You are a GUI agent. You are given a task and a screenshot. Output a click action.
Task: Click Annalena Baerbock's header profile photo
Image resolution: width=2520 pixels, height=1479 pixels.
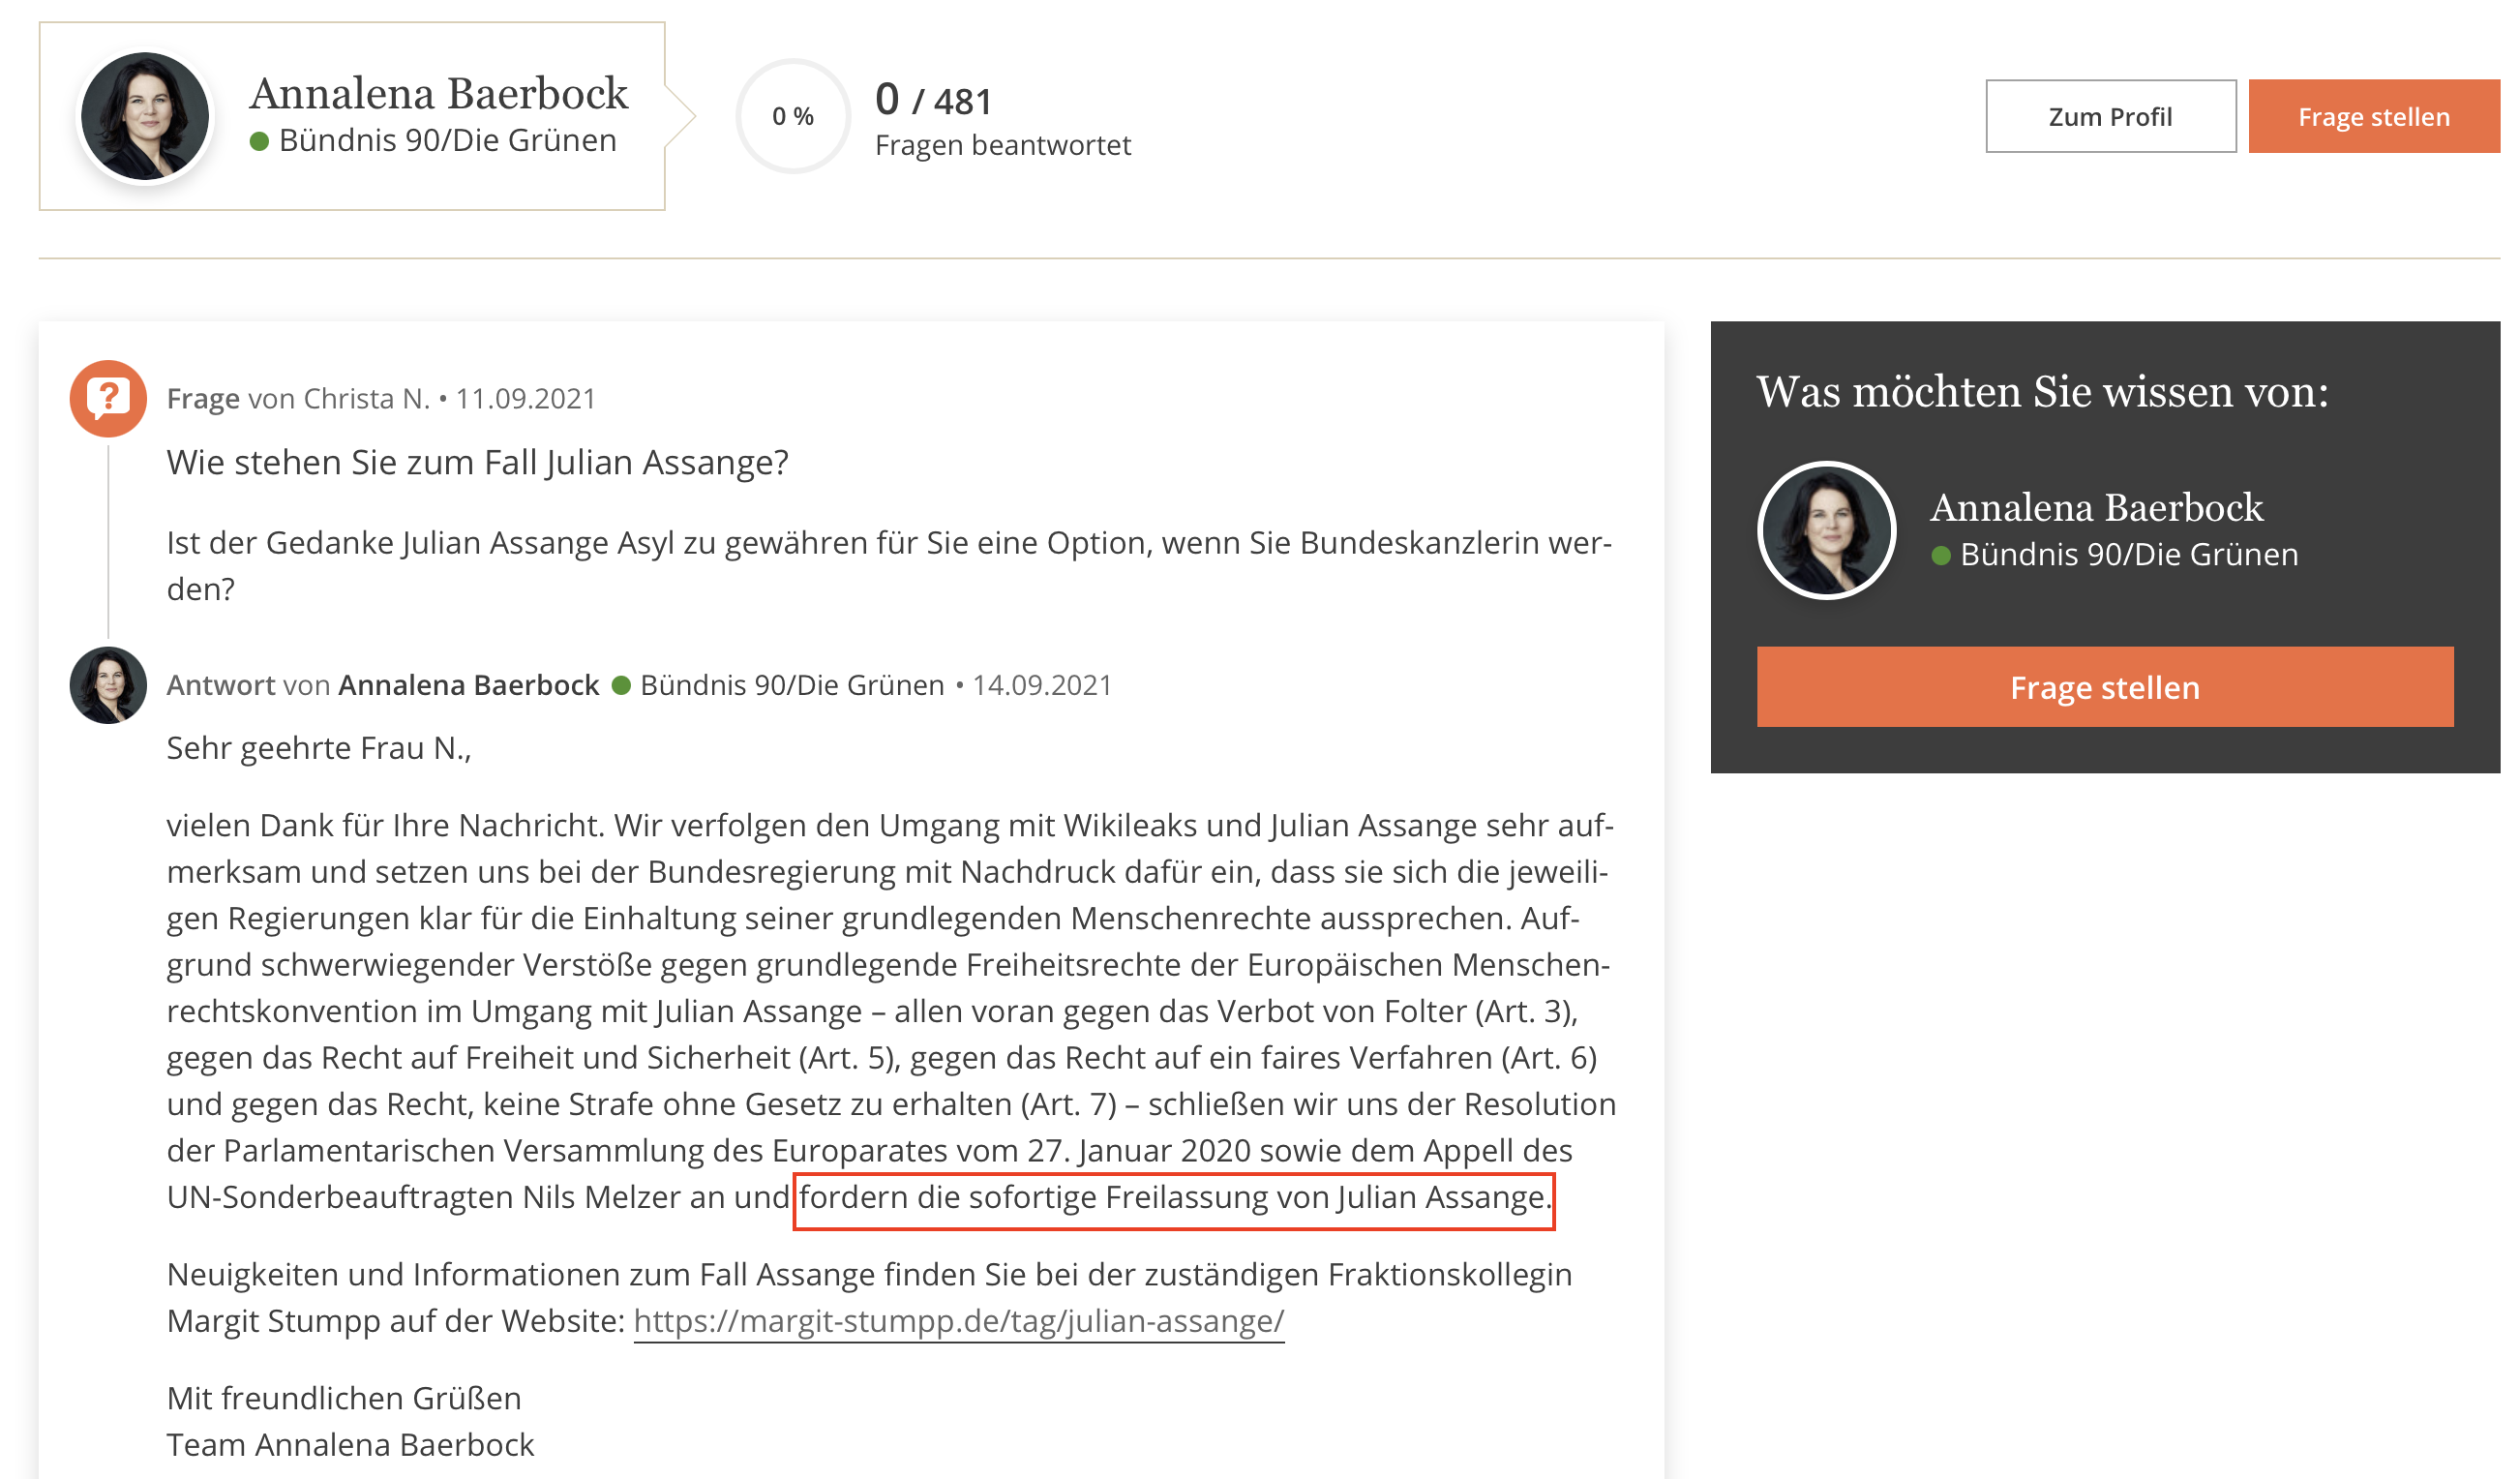click(145, 116)
